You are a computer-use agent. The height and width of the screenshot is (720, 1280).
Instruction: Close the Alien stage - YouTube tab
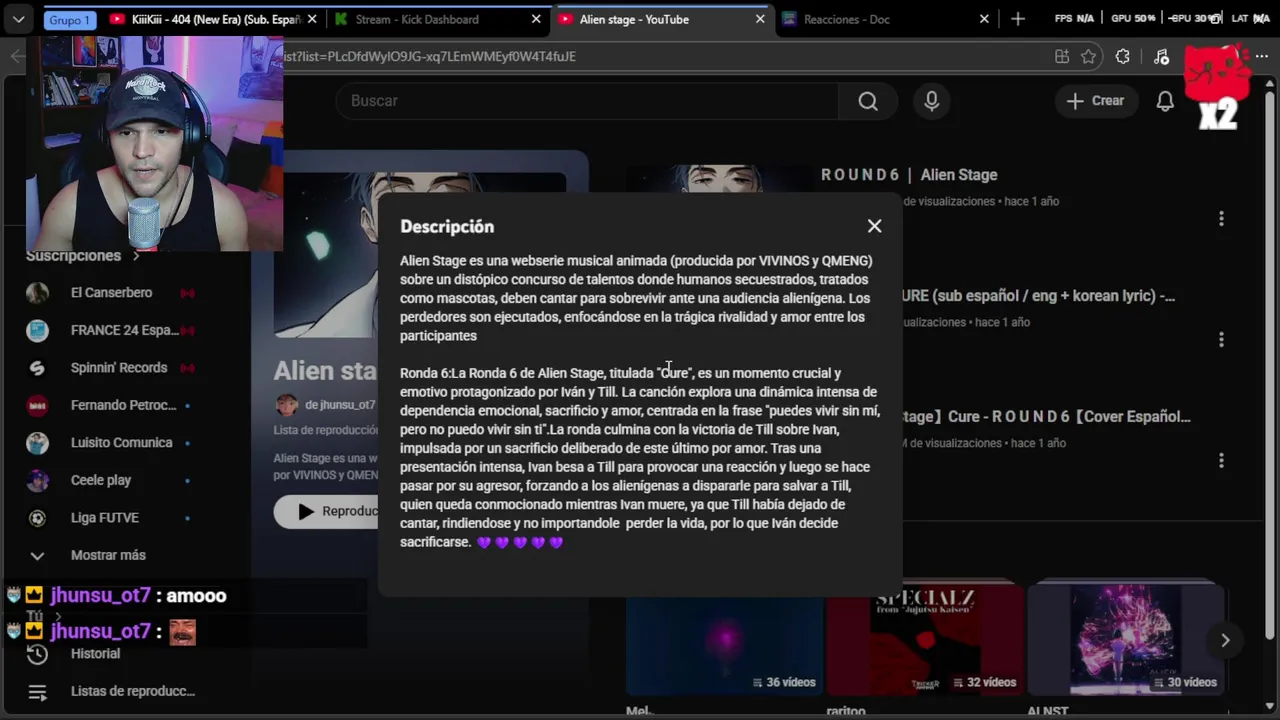[760, 19]
